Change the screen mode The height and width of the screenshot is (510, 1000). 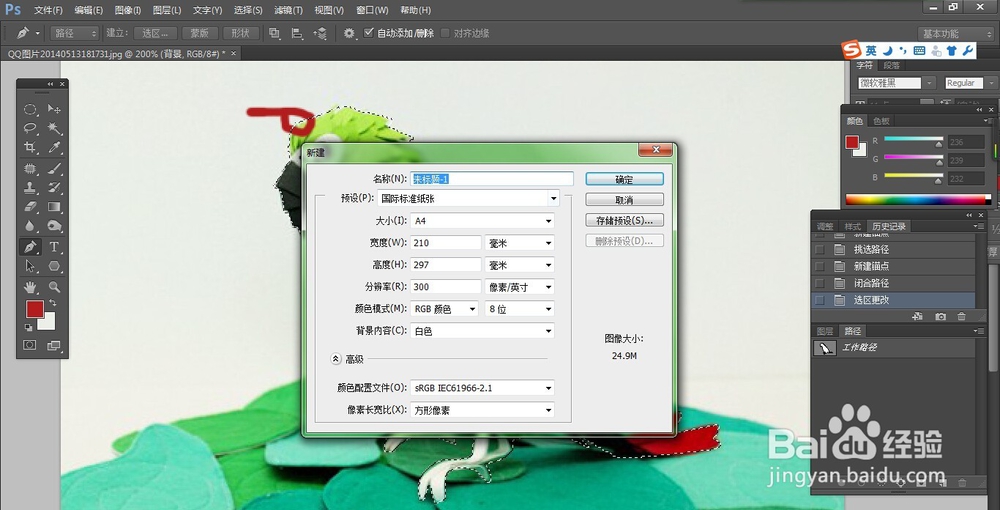54,345
